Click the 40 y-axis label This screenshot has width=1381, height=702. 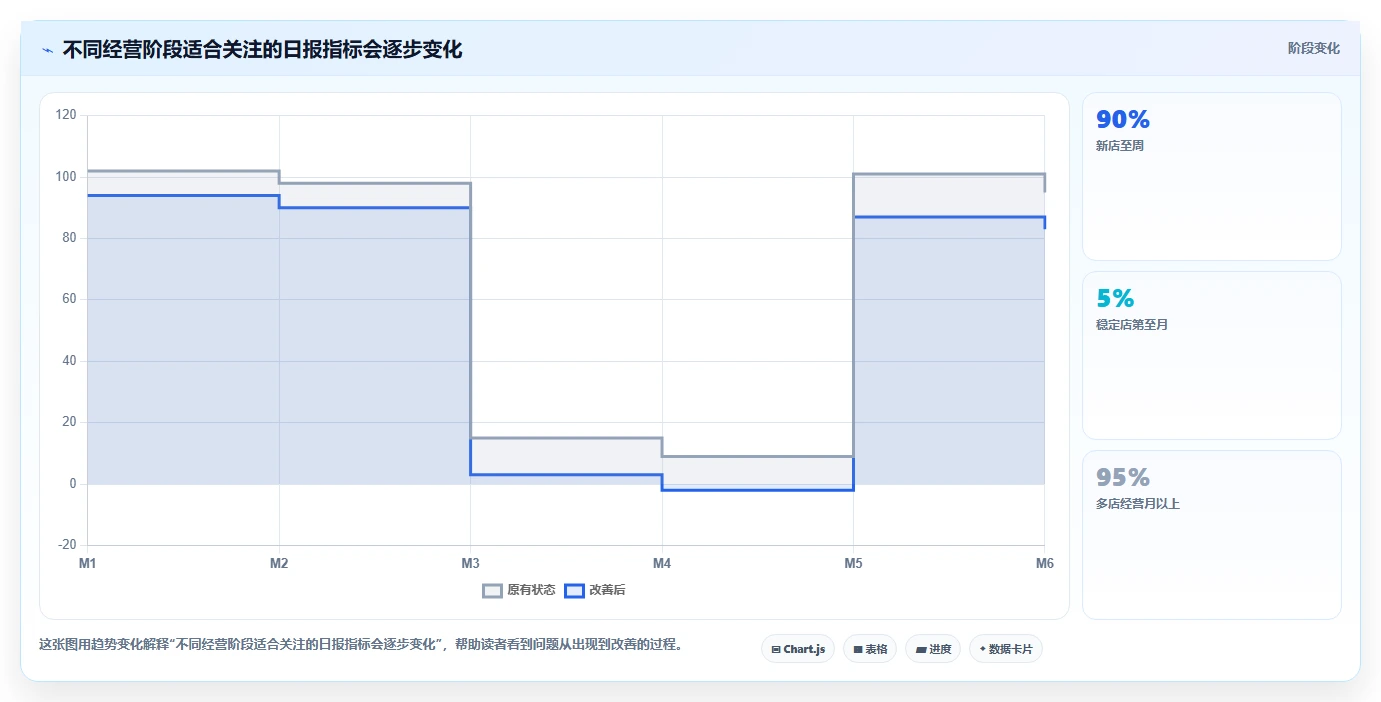point(69,361)
